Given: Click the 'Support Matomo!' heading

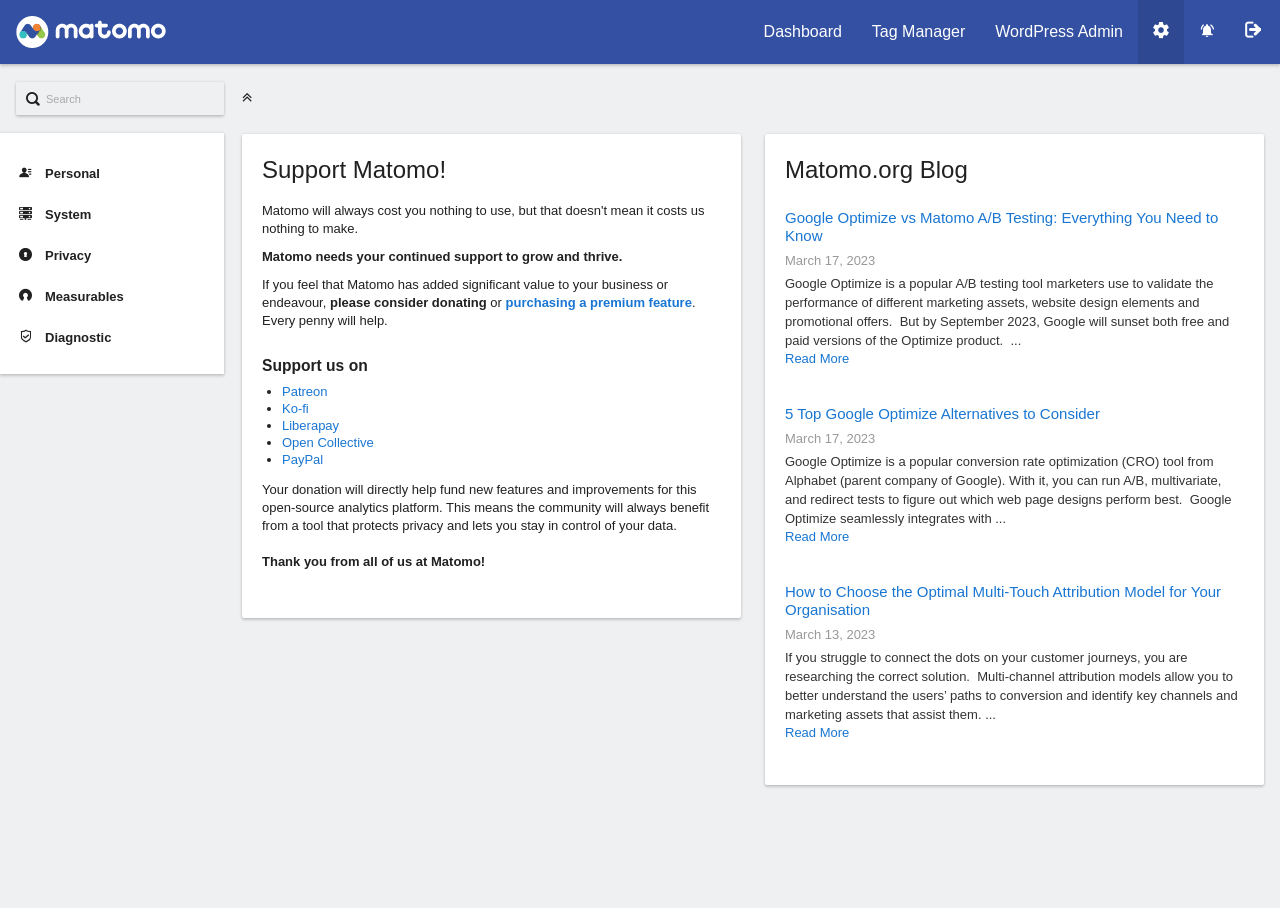Looking at the screenshot, I should point(354,170).
